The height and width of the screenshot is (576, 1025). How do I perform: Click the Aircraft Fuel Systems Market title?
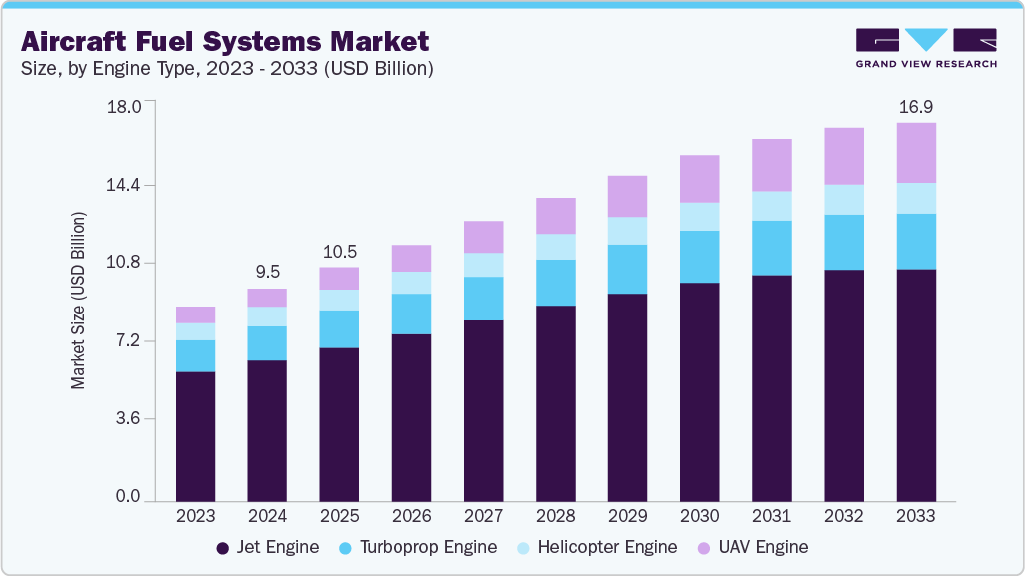pos(223,42)
